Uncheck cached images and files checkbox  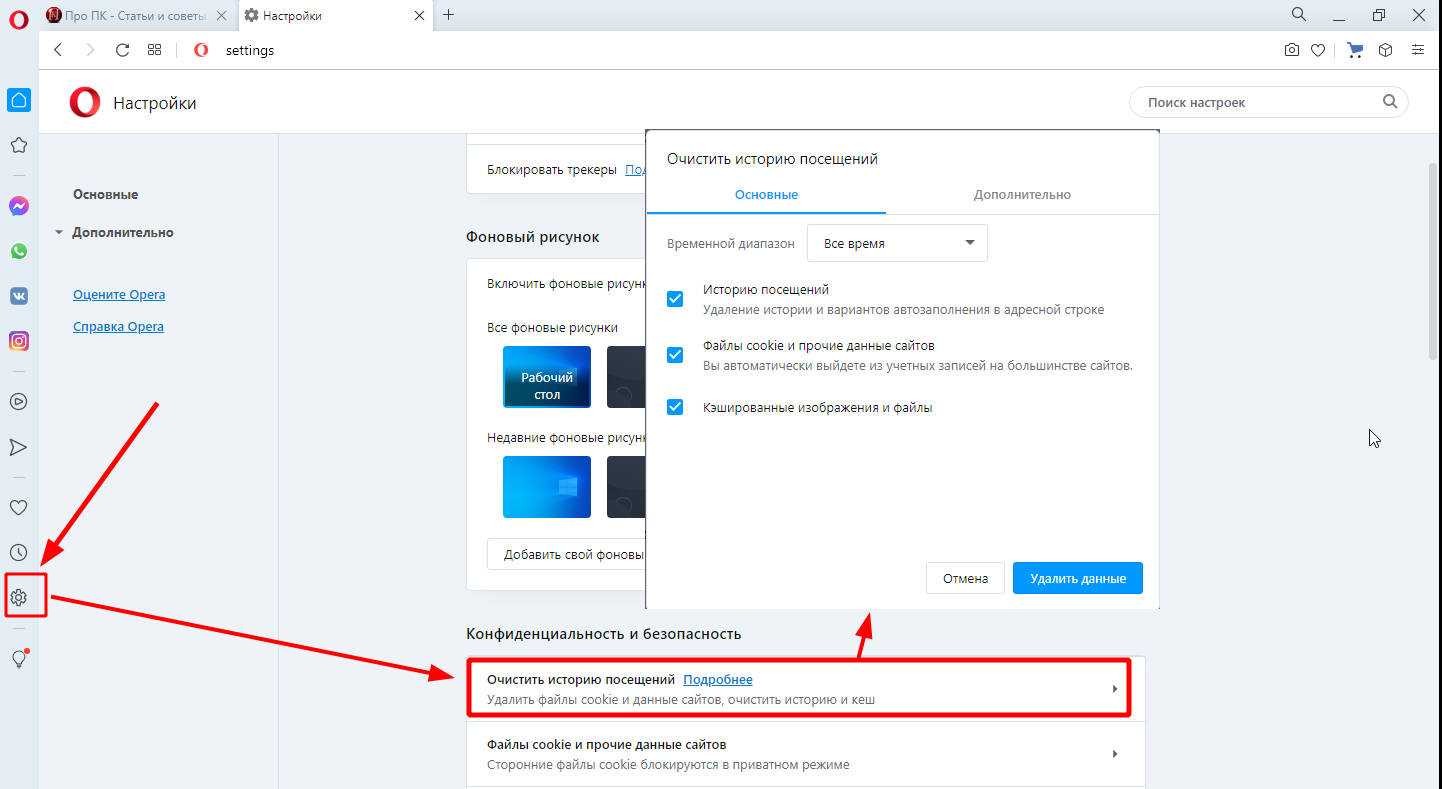(675, 407)
